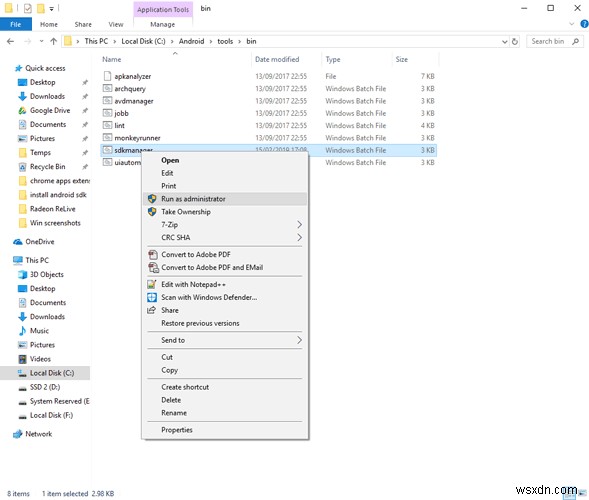The height and width of the screenshot is (500, 589).
Task: Expand the CRC SHA submenu arrow
Action: (x=299, y=237)
